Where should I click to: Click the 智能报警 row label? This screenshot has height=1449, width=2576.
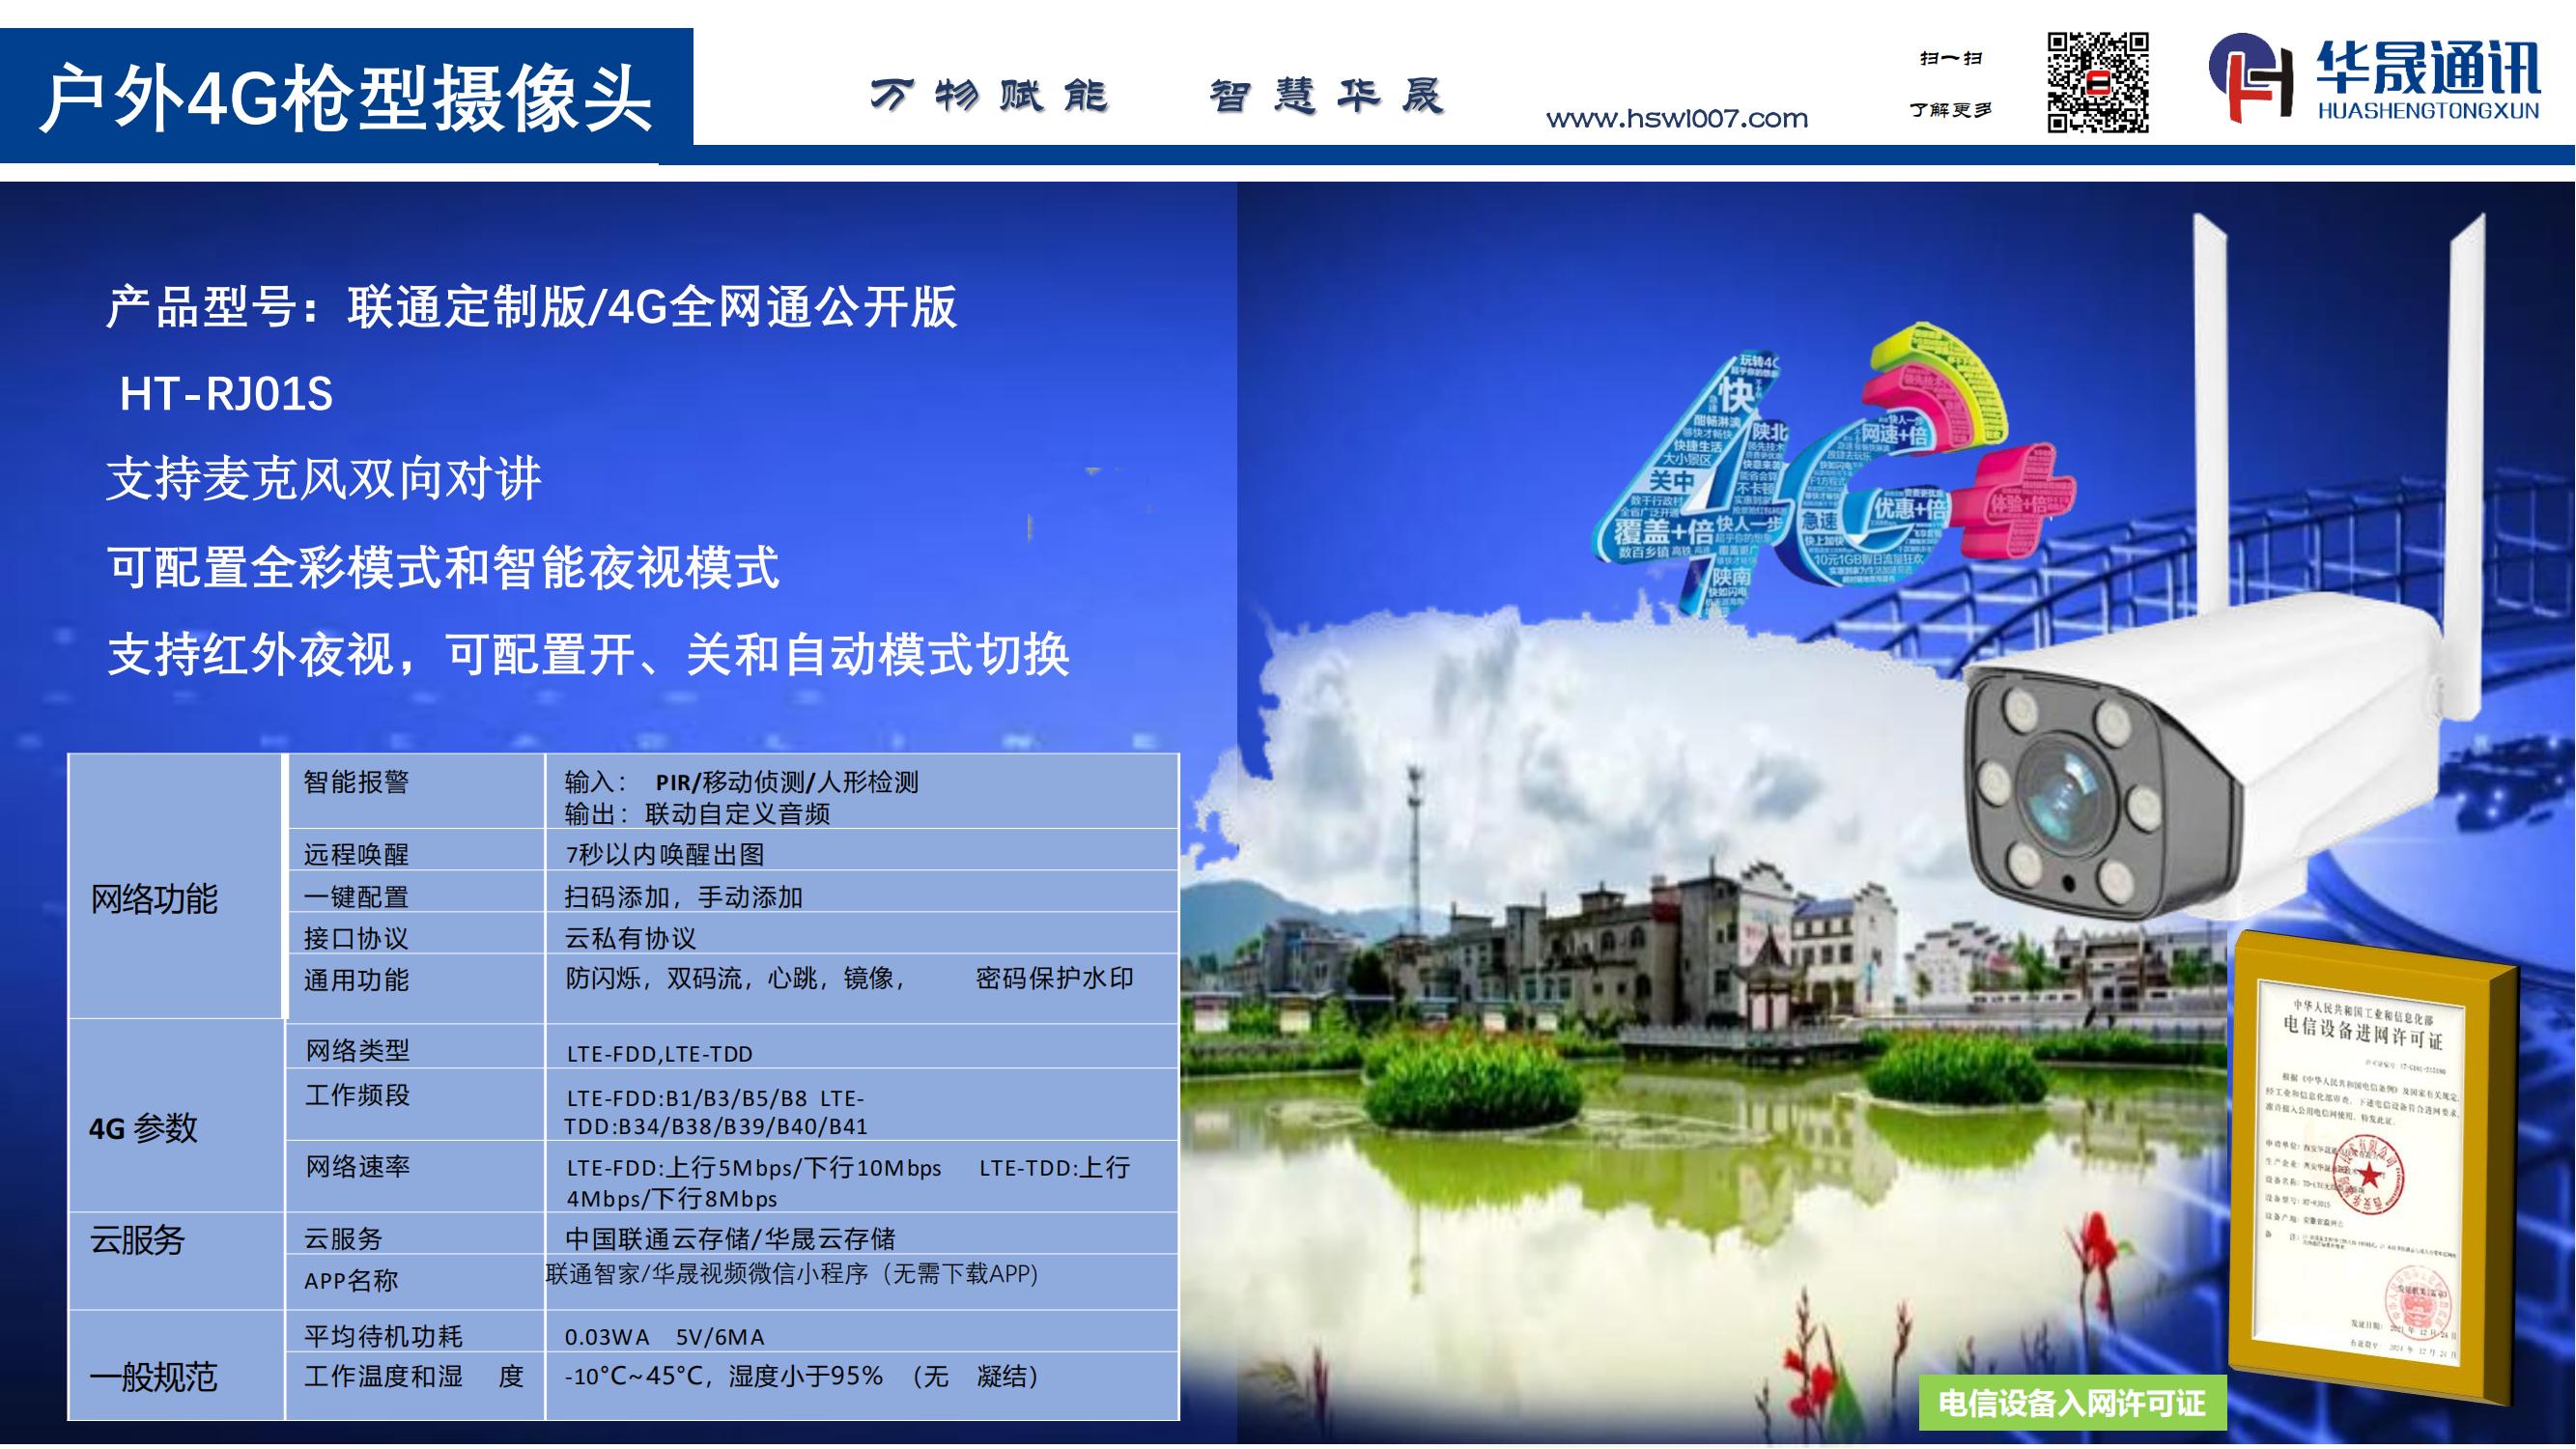[x=356, y=781]
